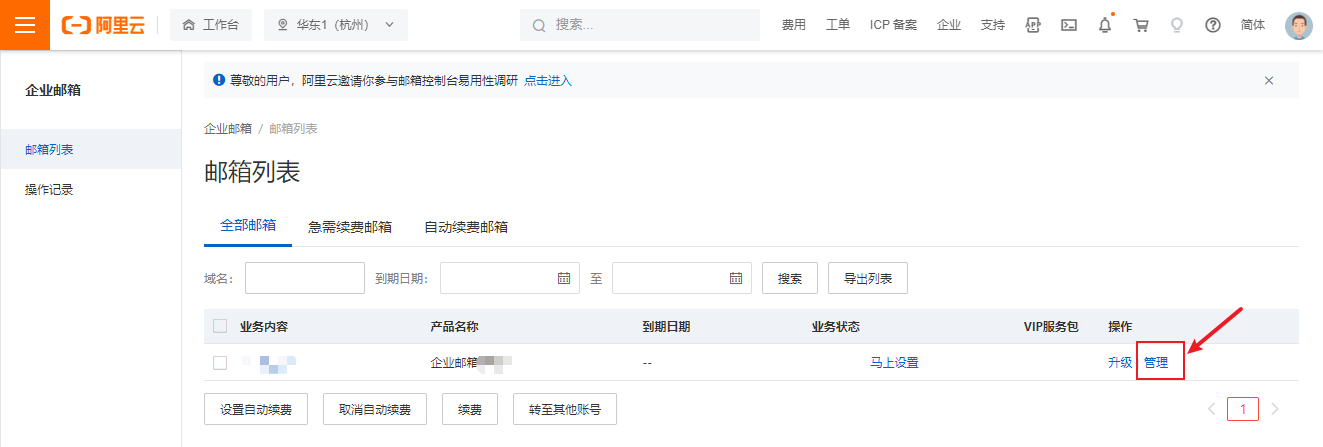Click the VIP服务包 column header
Image resolution: width=1323 pixels, height=447 pixels.
coord(1051,326)
